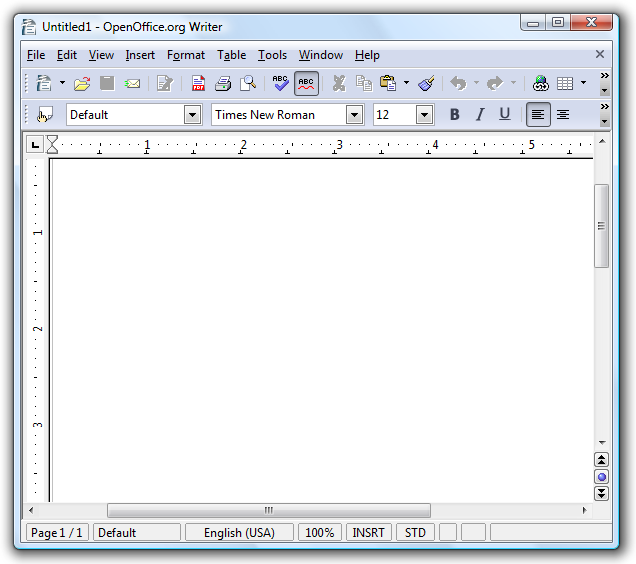Click inside the blank document page

[x=322, y=330]
